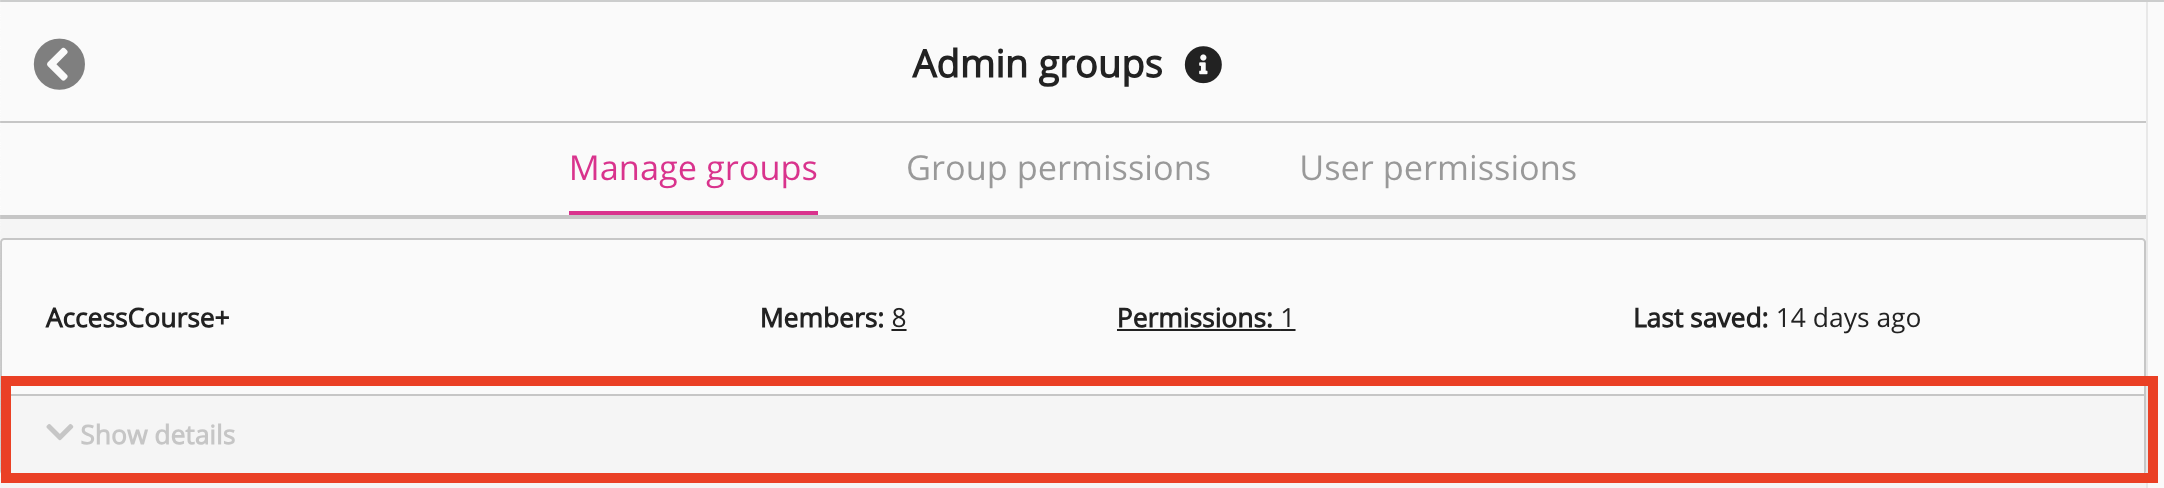Click the word details in Show details
This screenshot has height=488, width=2164.
(x=195, y=435)
